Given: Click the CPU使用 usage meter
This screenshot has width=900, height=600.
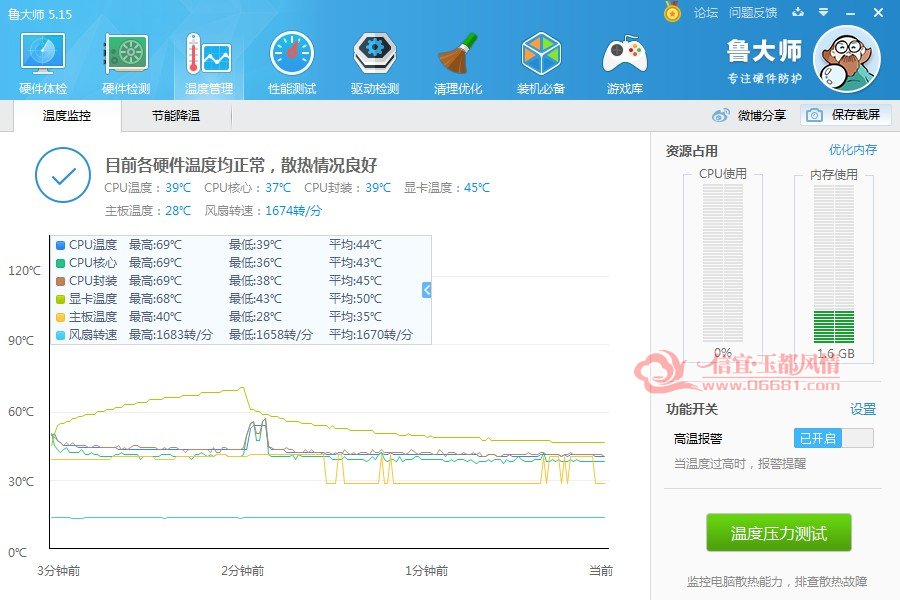Looking at the screenshot, I should tap(723, 264).
